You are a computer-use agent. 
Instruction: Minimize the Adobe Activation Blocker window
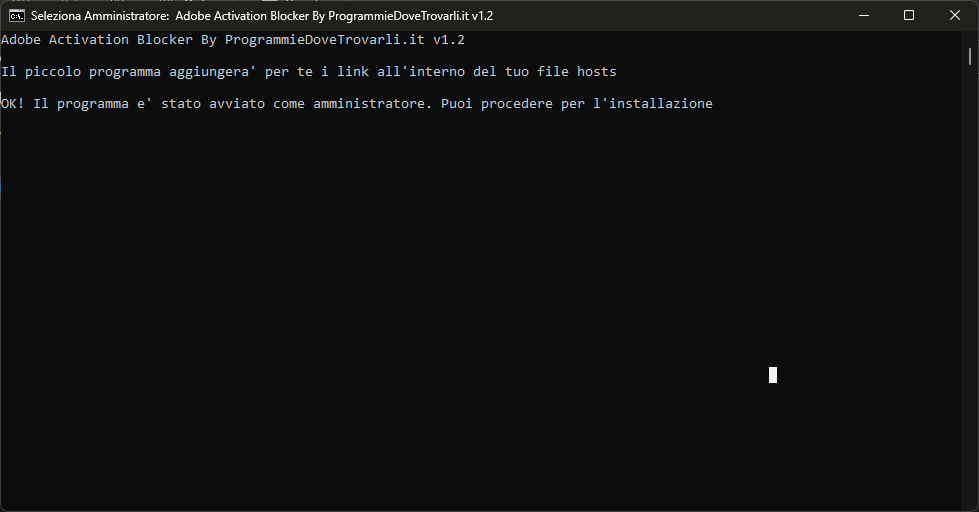864,16
